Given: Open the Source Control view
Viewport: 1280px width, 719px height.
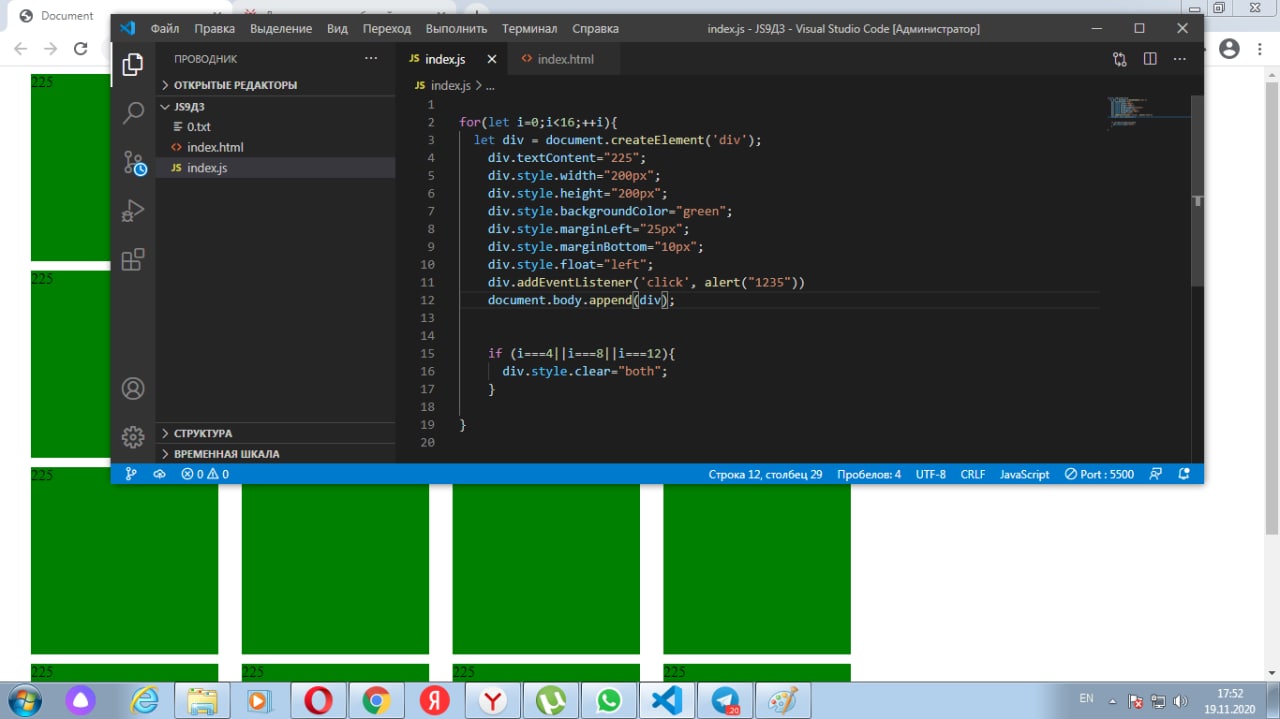Looking at the screenshot, I should 133,162.
